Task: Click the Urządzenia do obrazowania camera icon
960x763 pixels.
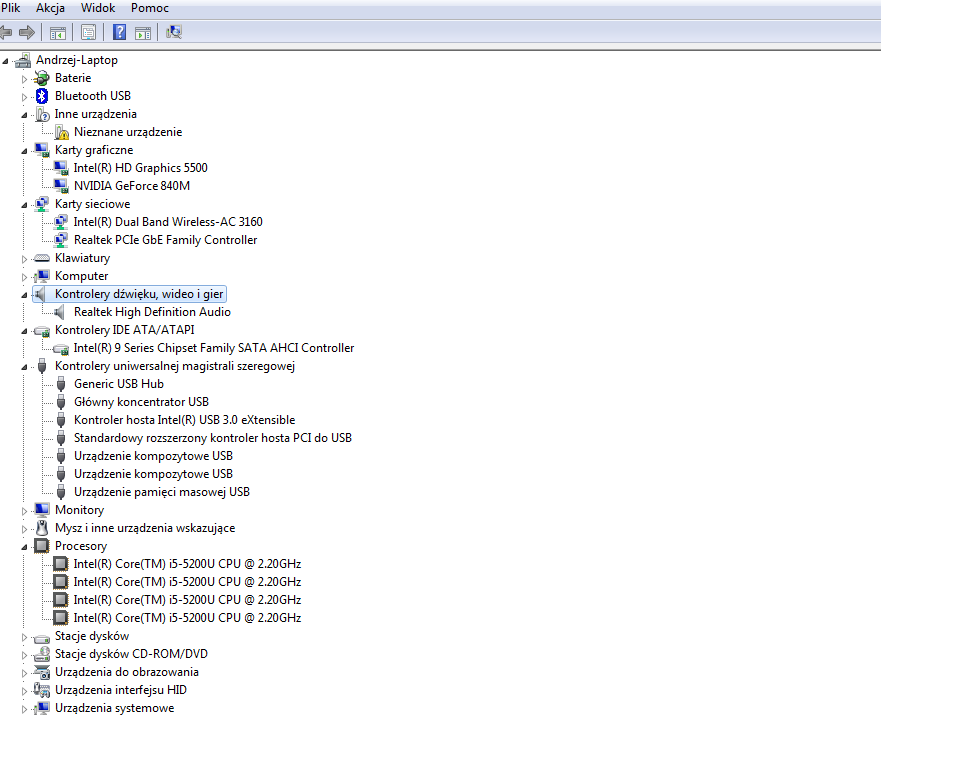Action: pyautogui.click(x=42, y=672)
